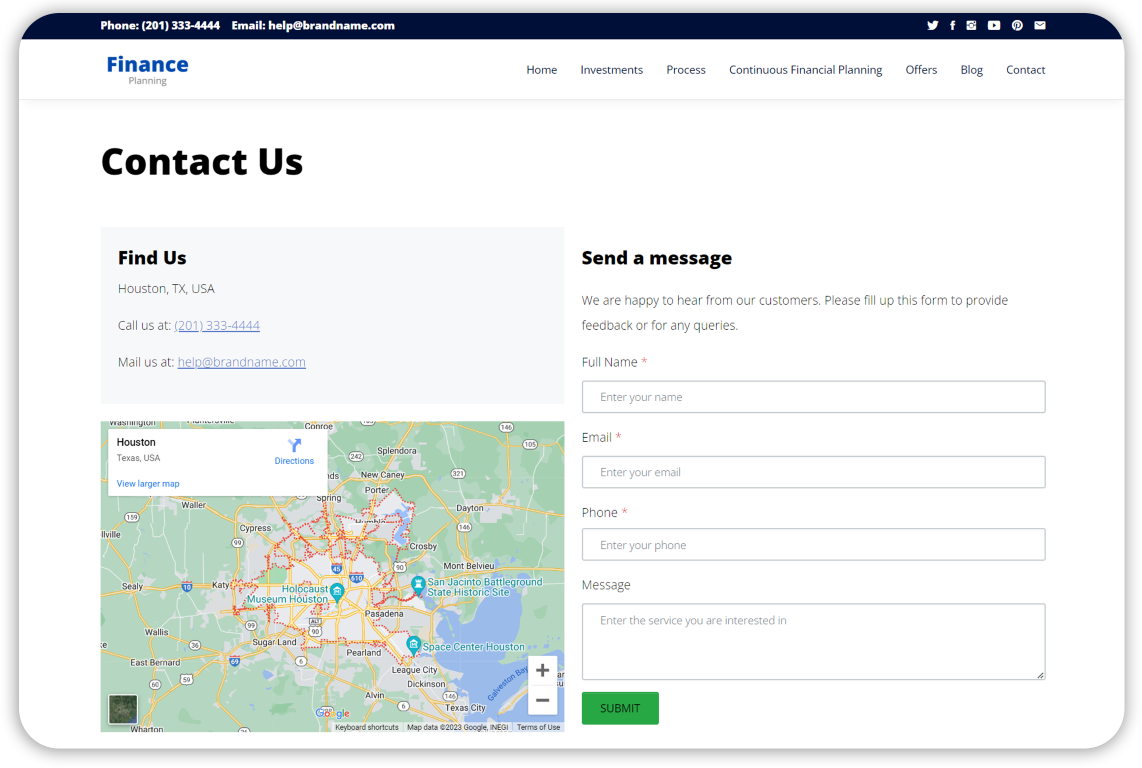Click the (201) 333-4444 phone link
Viewport: 1142px width, 768px height.
click(x=217, y=325)
